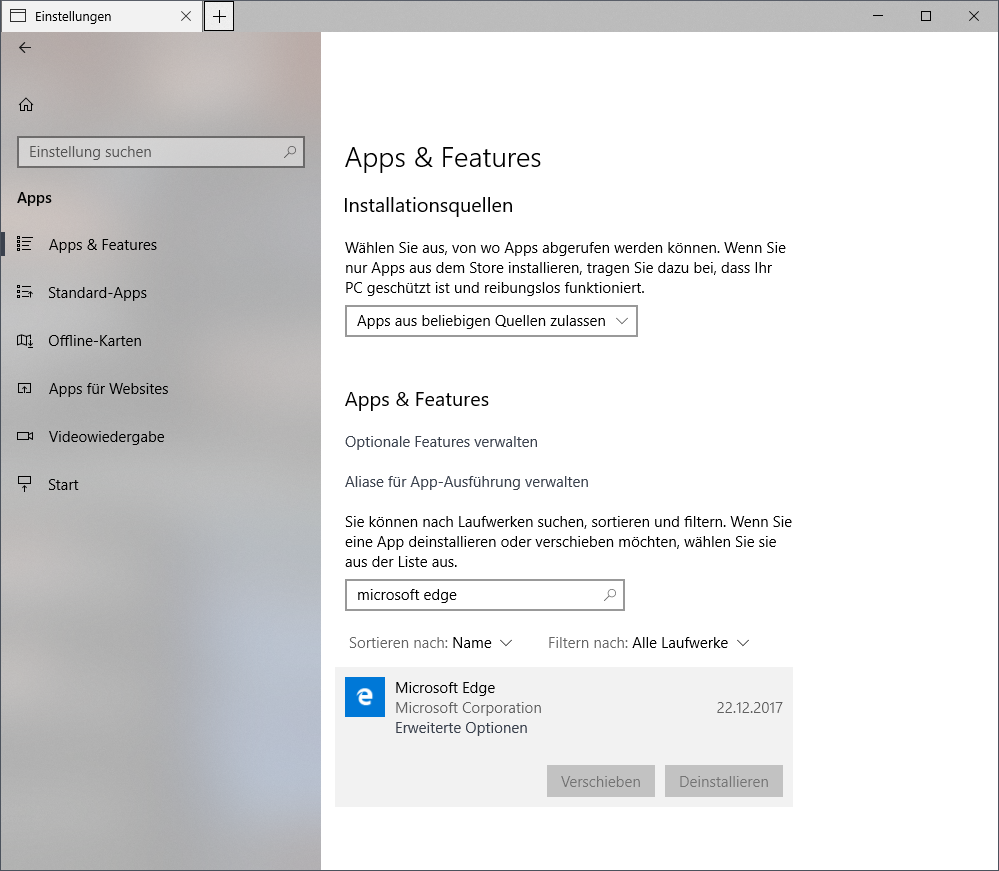Click the Microsoft Corporation publisher text
Image resolution: width=999 pixels, height=871 pixels.
468,708
